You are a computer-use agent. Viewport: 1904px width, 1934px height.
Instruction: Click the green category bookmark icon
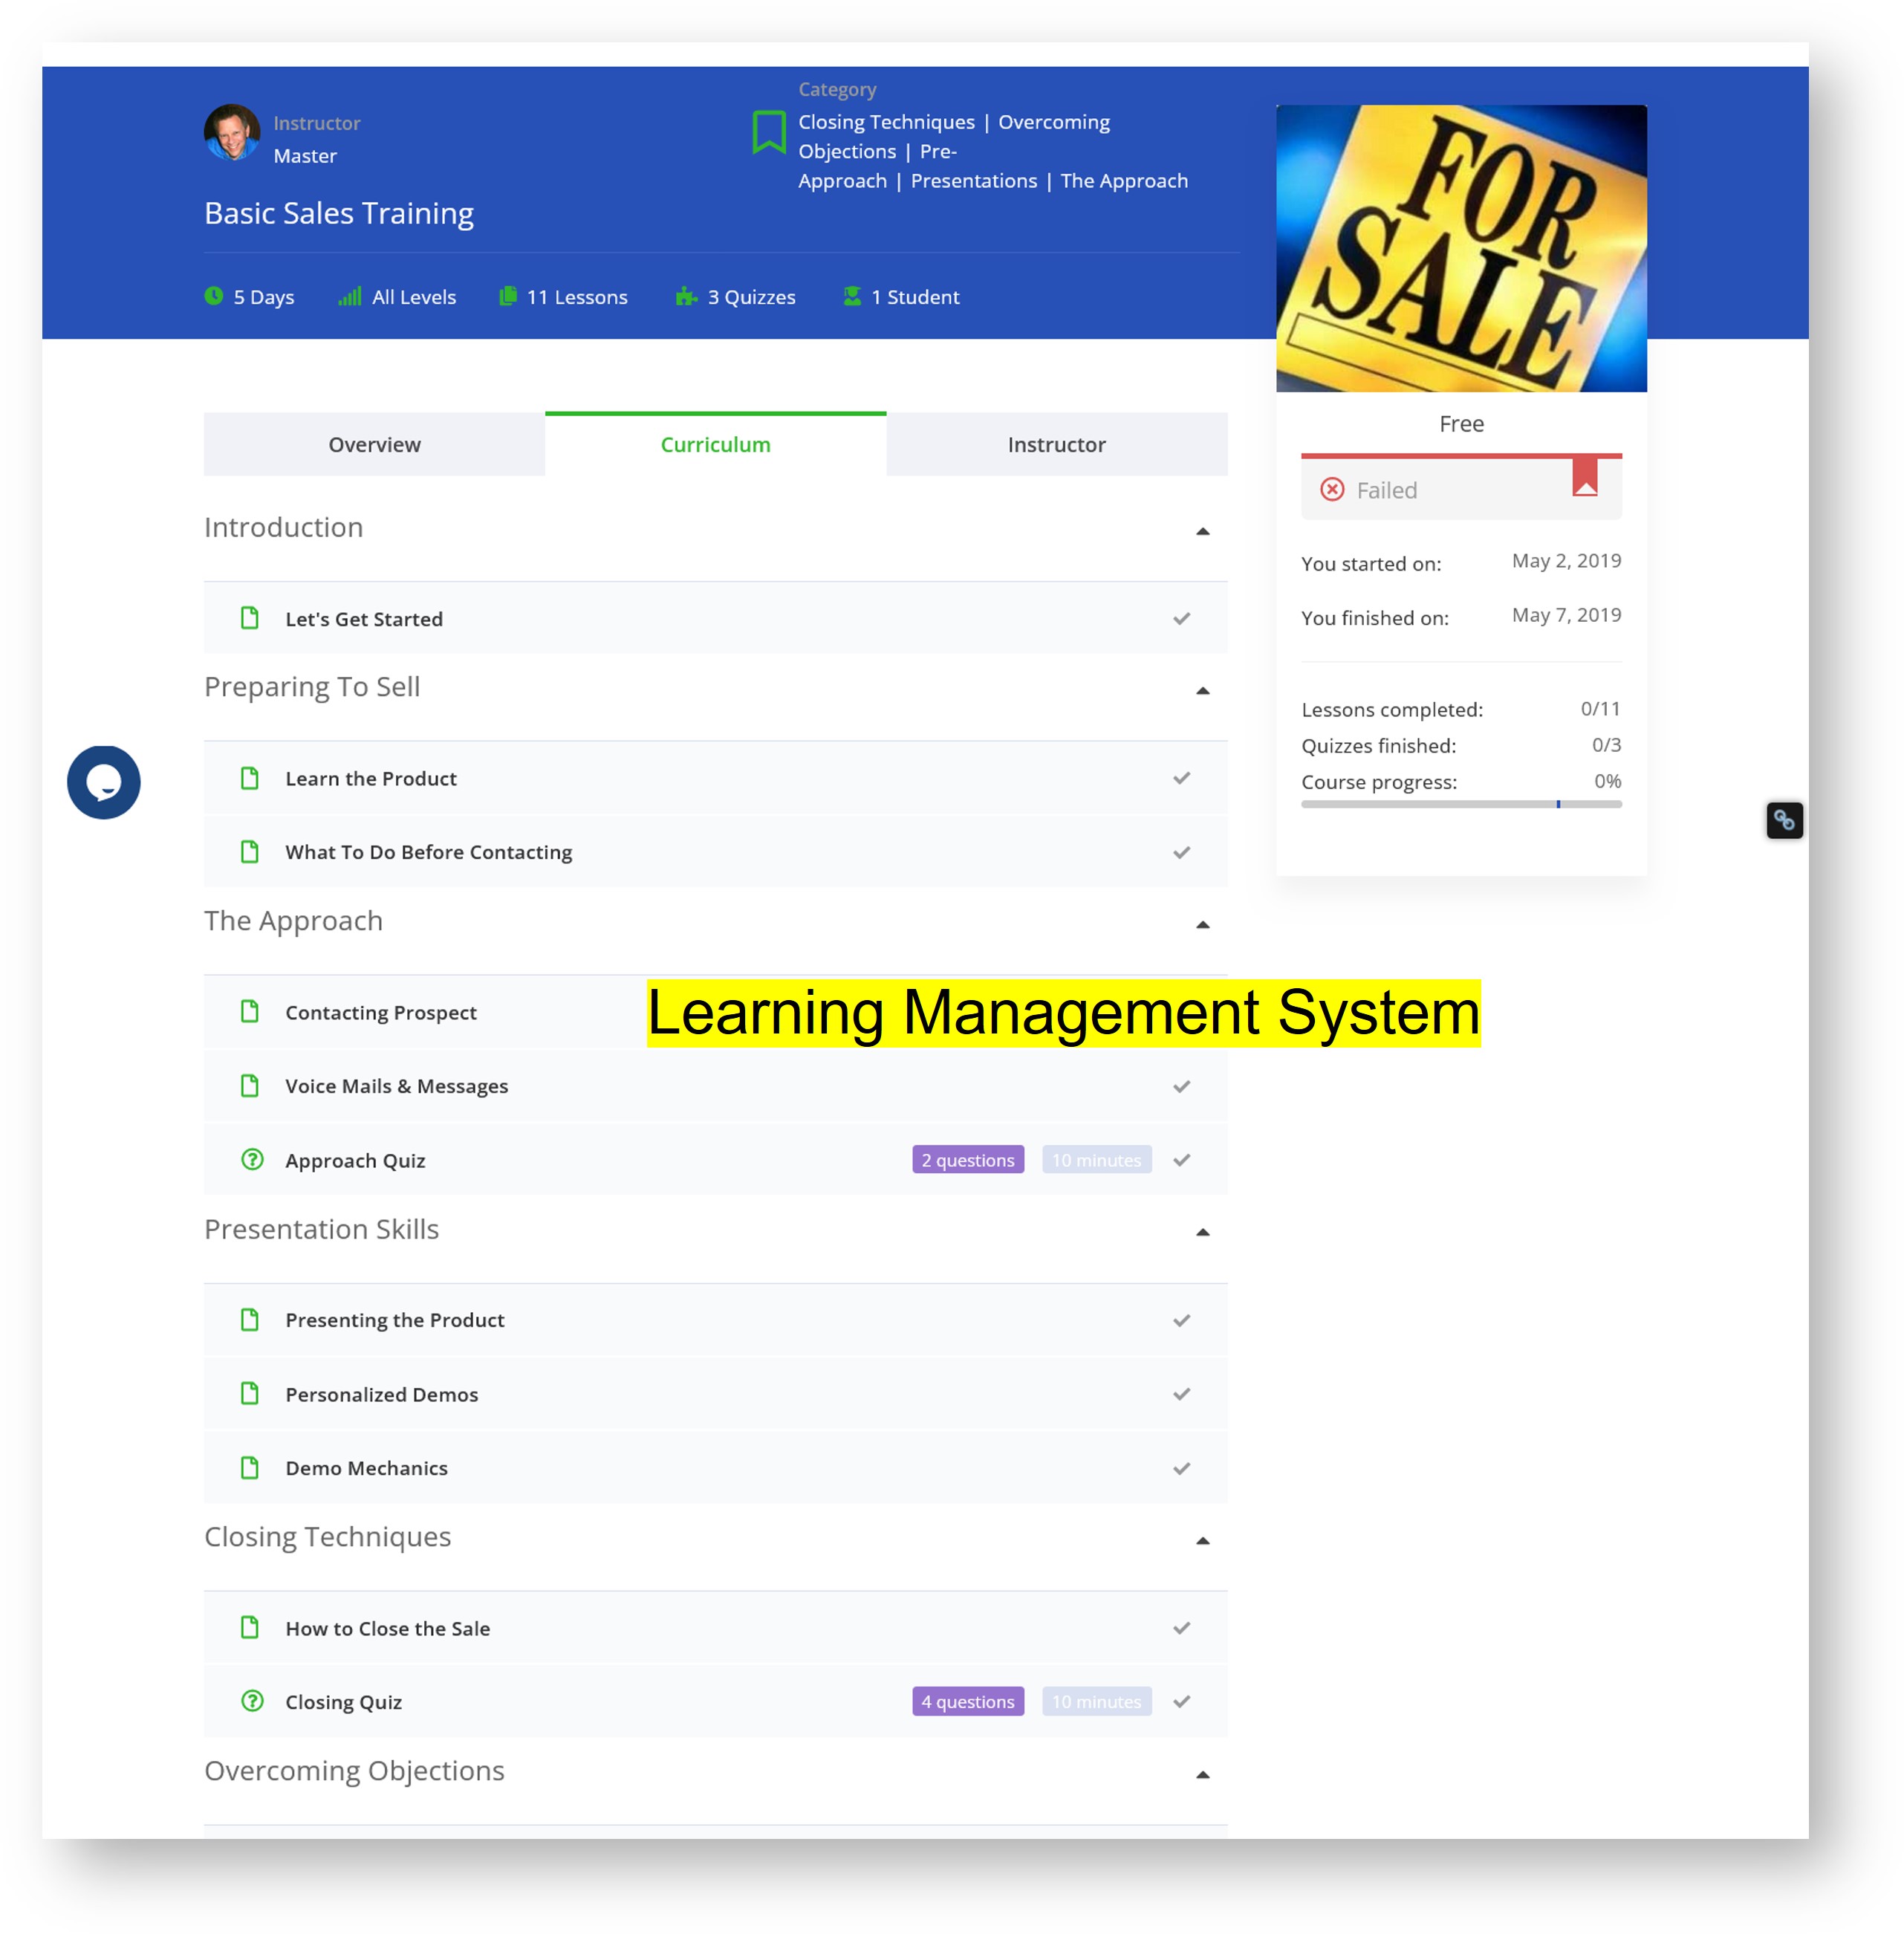(x=768, y=132)
